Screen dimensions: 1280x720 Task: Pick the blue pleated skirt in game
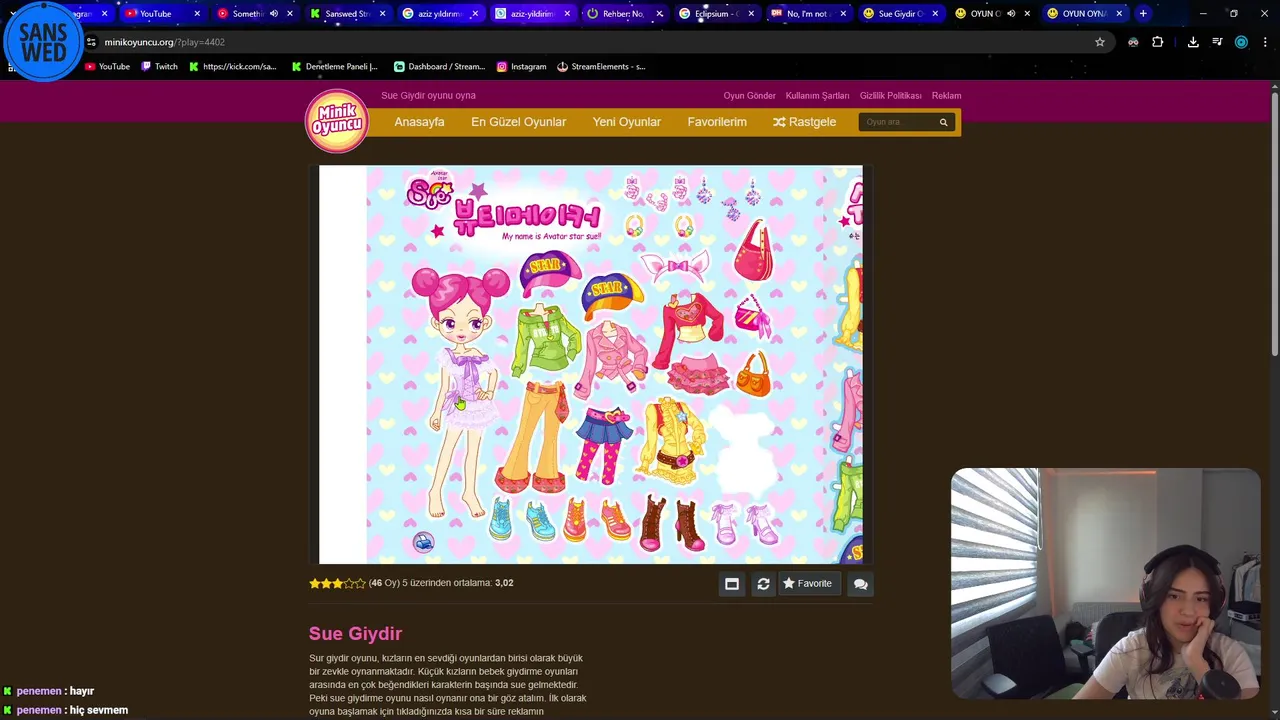(604, 428)
